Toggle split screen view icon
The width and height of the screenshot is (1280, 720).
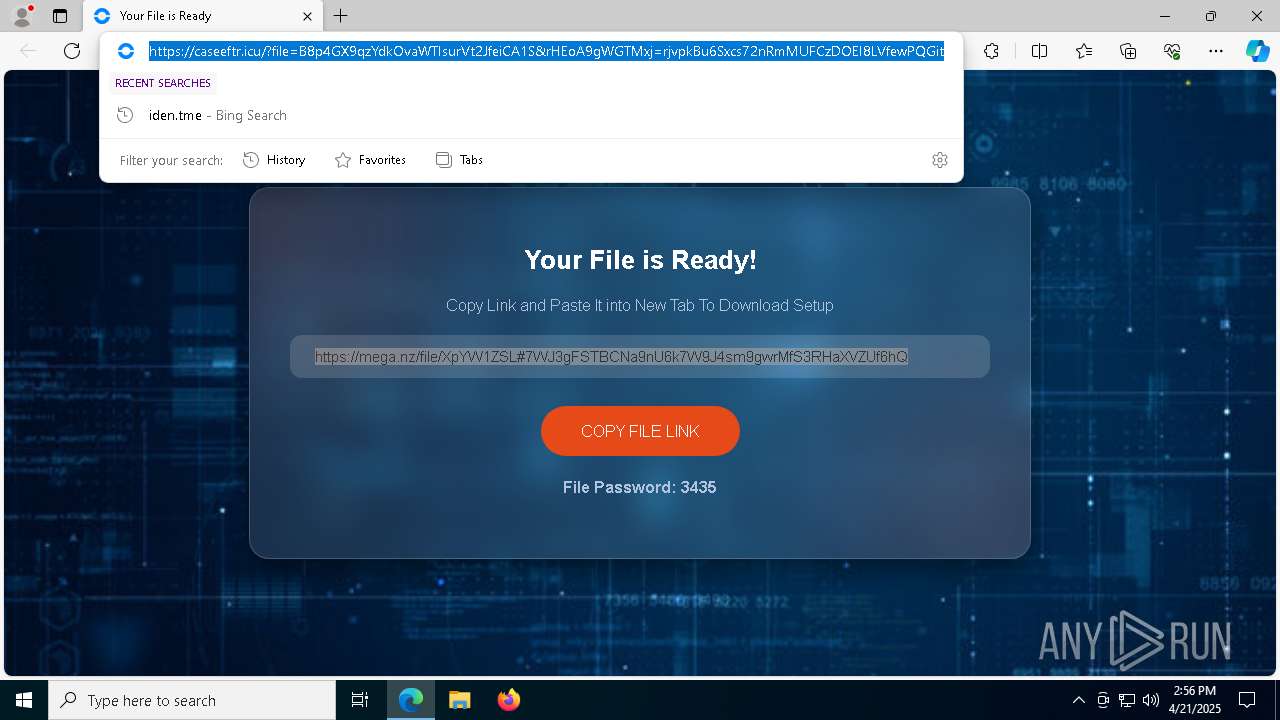tap(1039, 51)
